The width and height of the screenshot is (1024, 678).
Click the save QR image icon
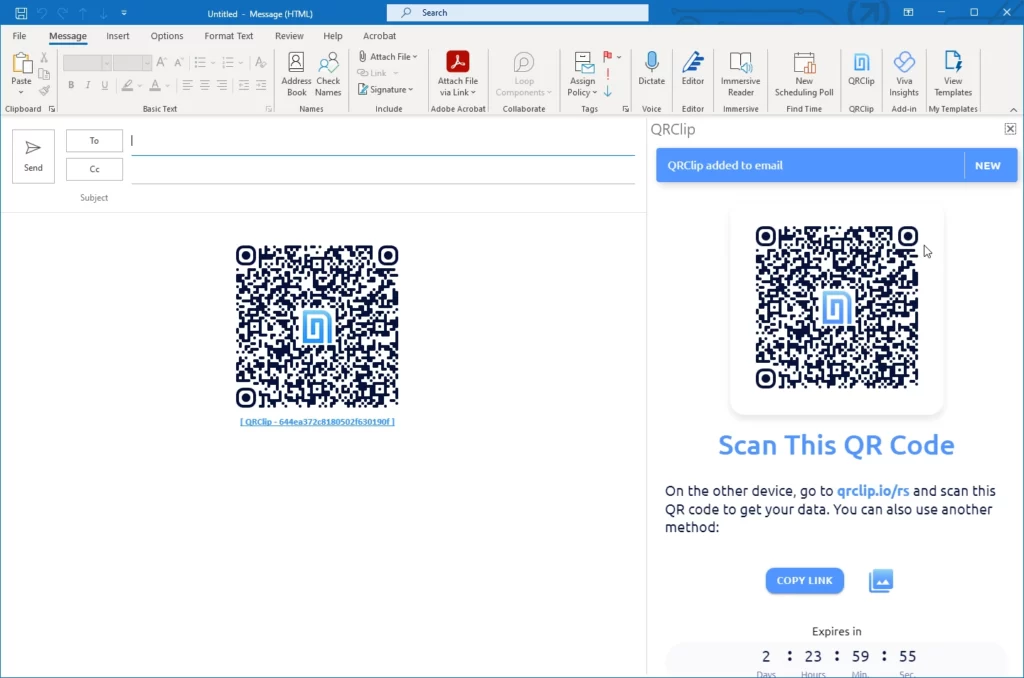click(x=881, y=581)
